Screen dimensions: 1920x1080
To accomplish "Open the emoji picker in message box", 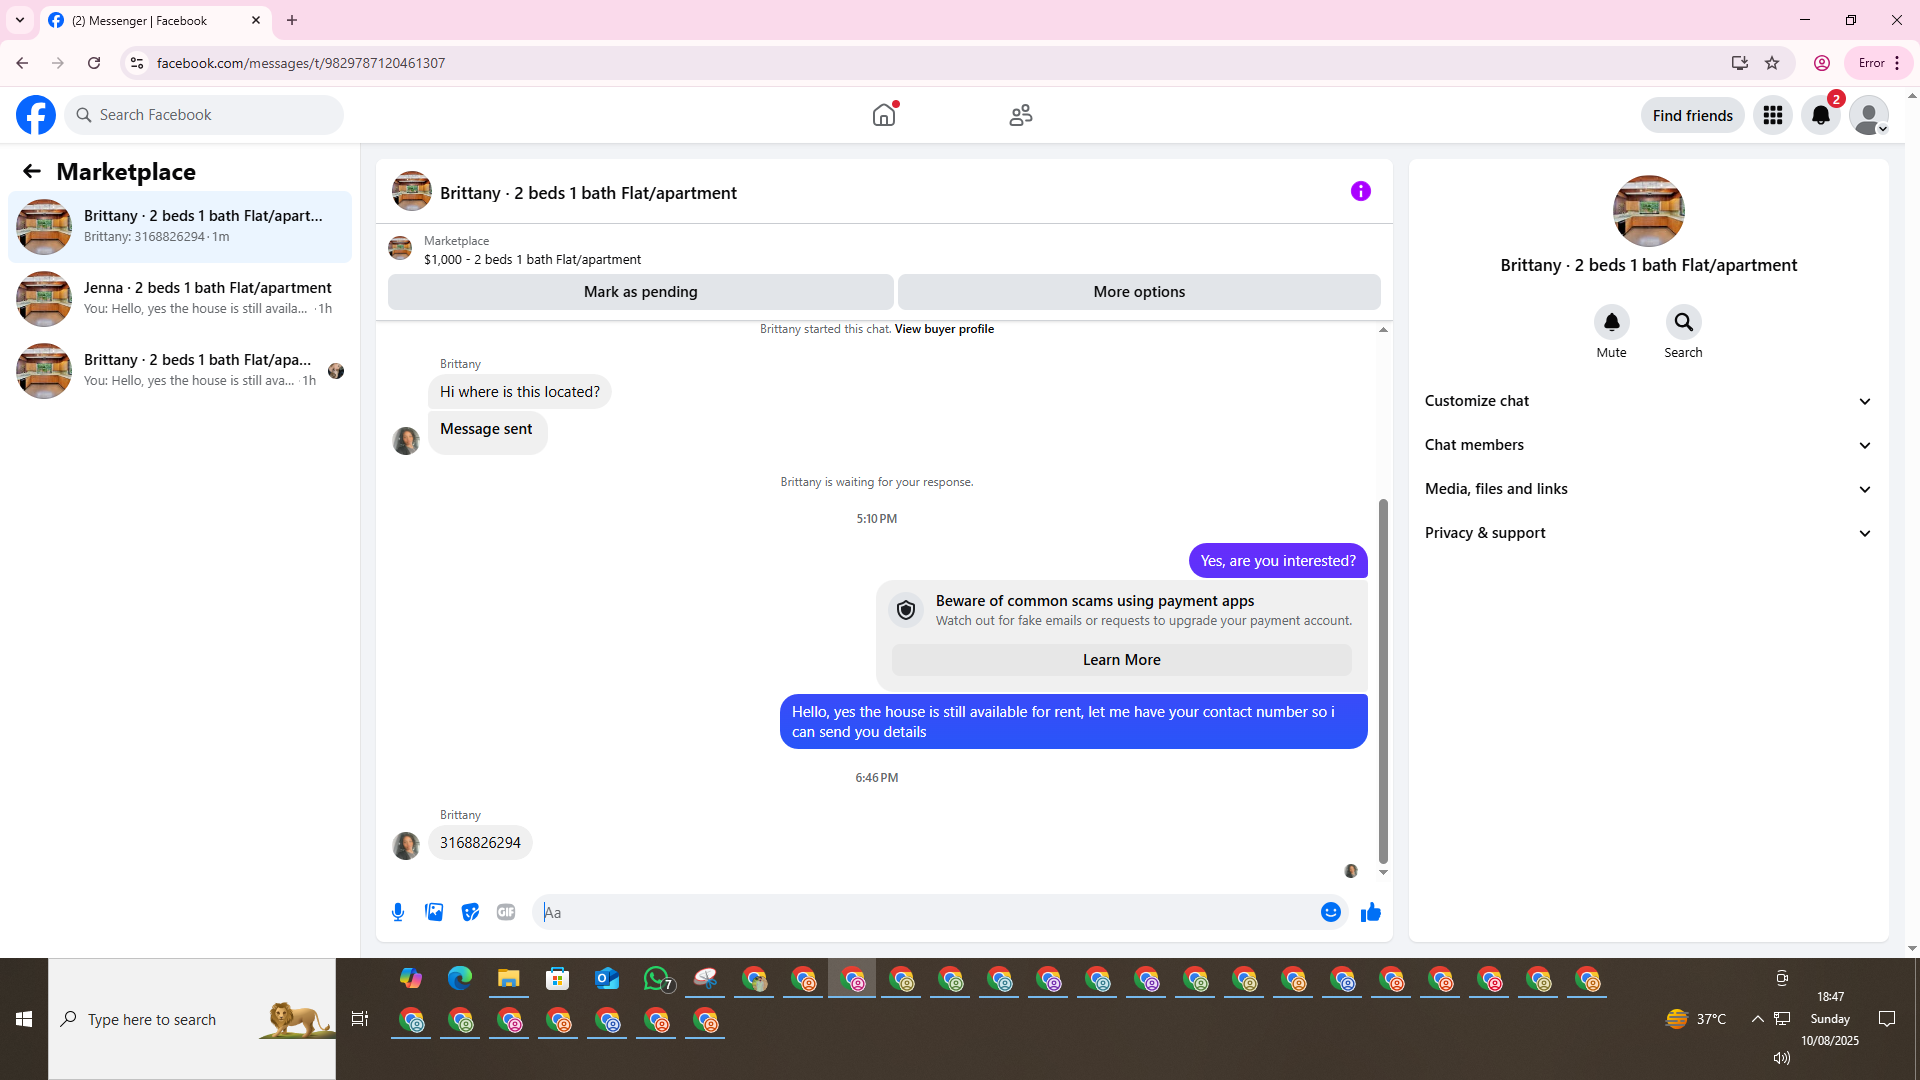I will 1330,912.
